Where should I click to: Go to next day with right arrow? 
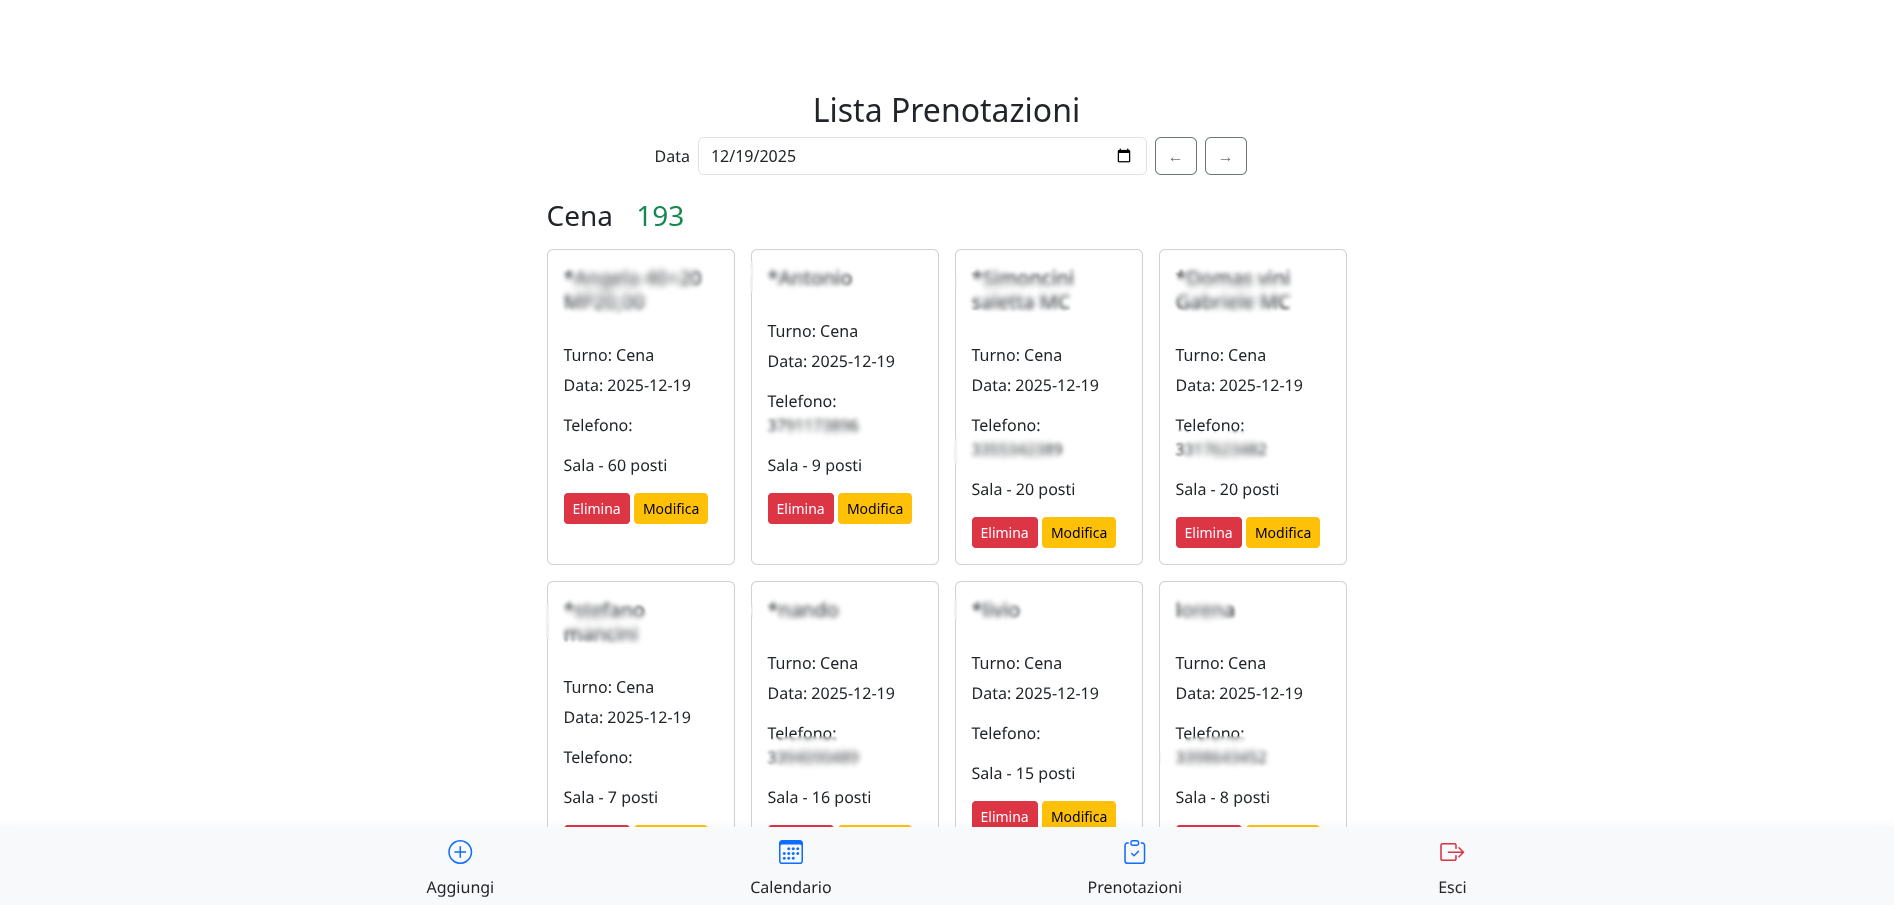point(1225,157)
